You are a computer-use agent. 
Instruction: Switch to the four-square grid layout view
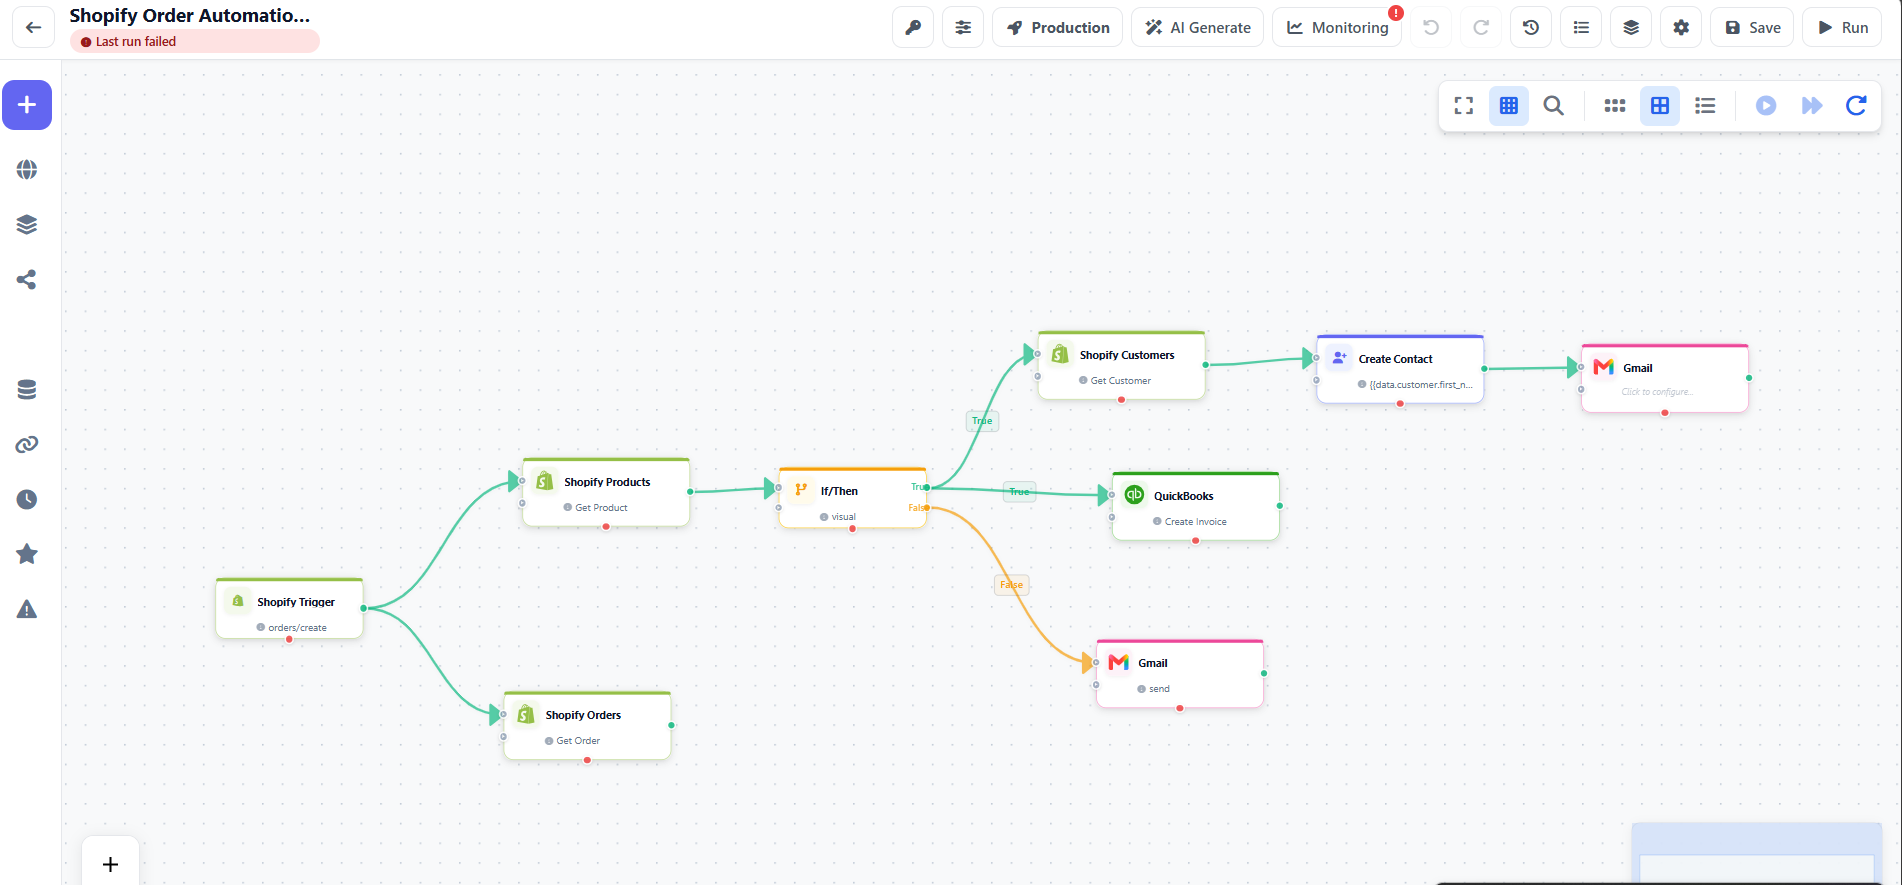(1660, 105)
